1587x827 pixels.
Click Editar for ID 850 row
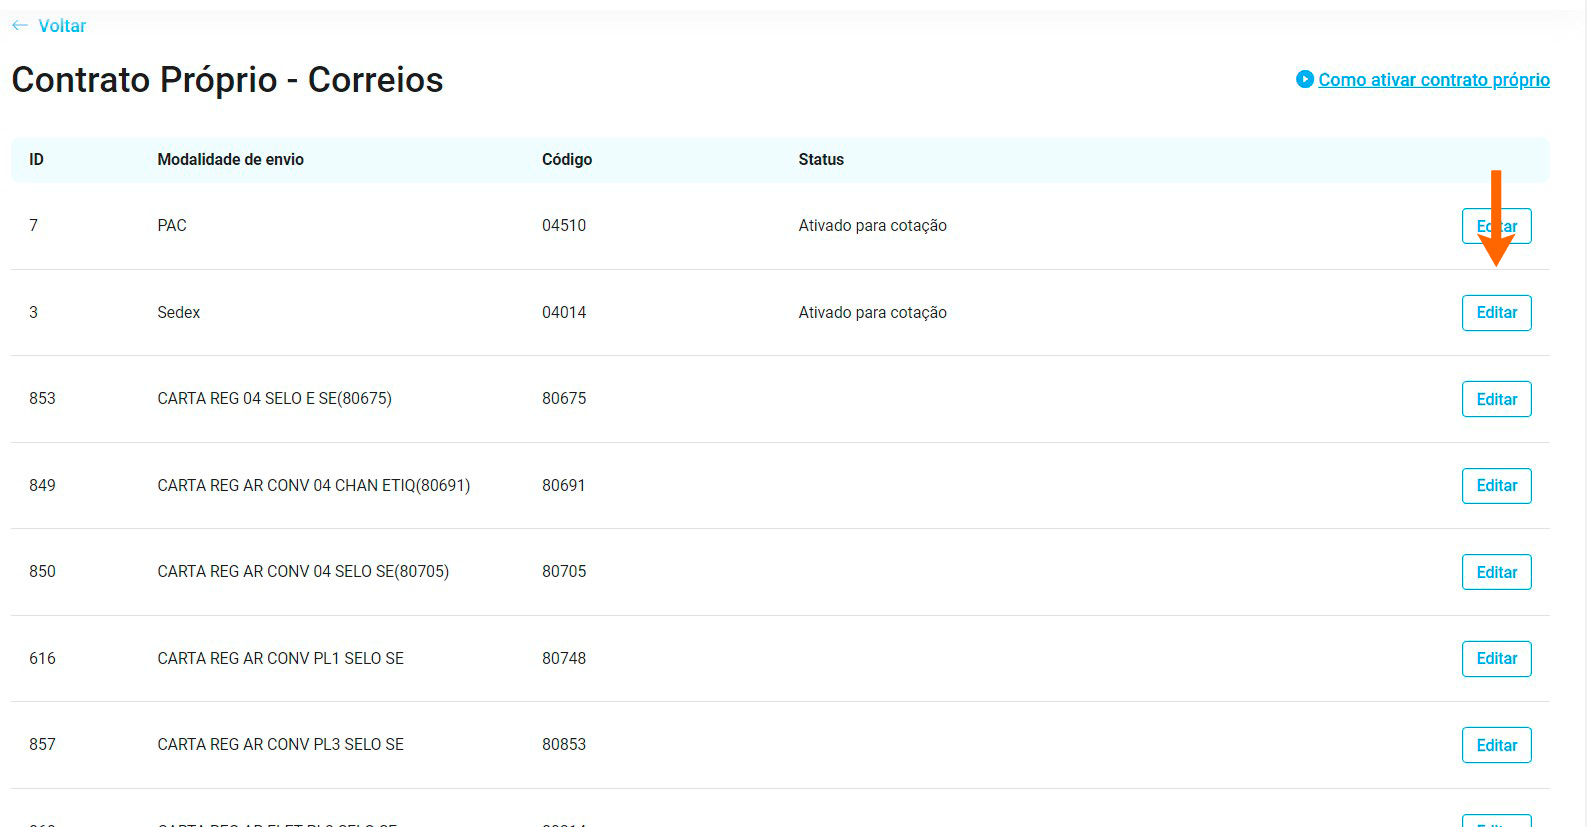pyautogui.click(x=1496, y=572)
